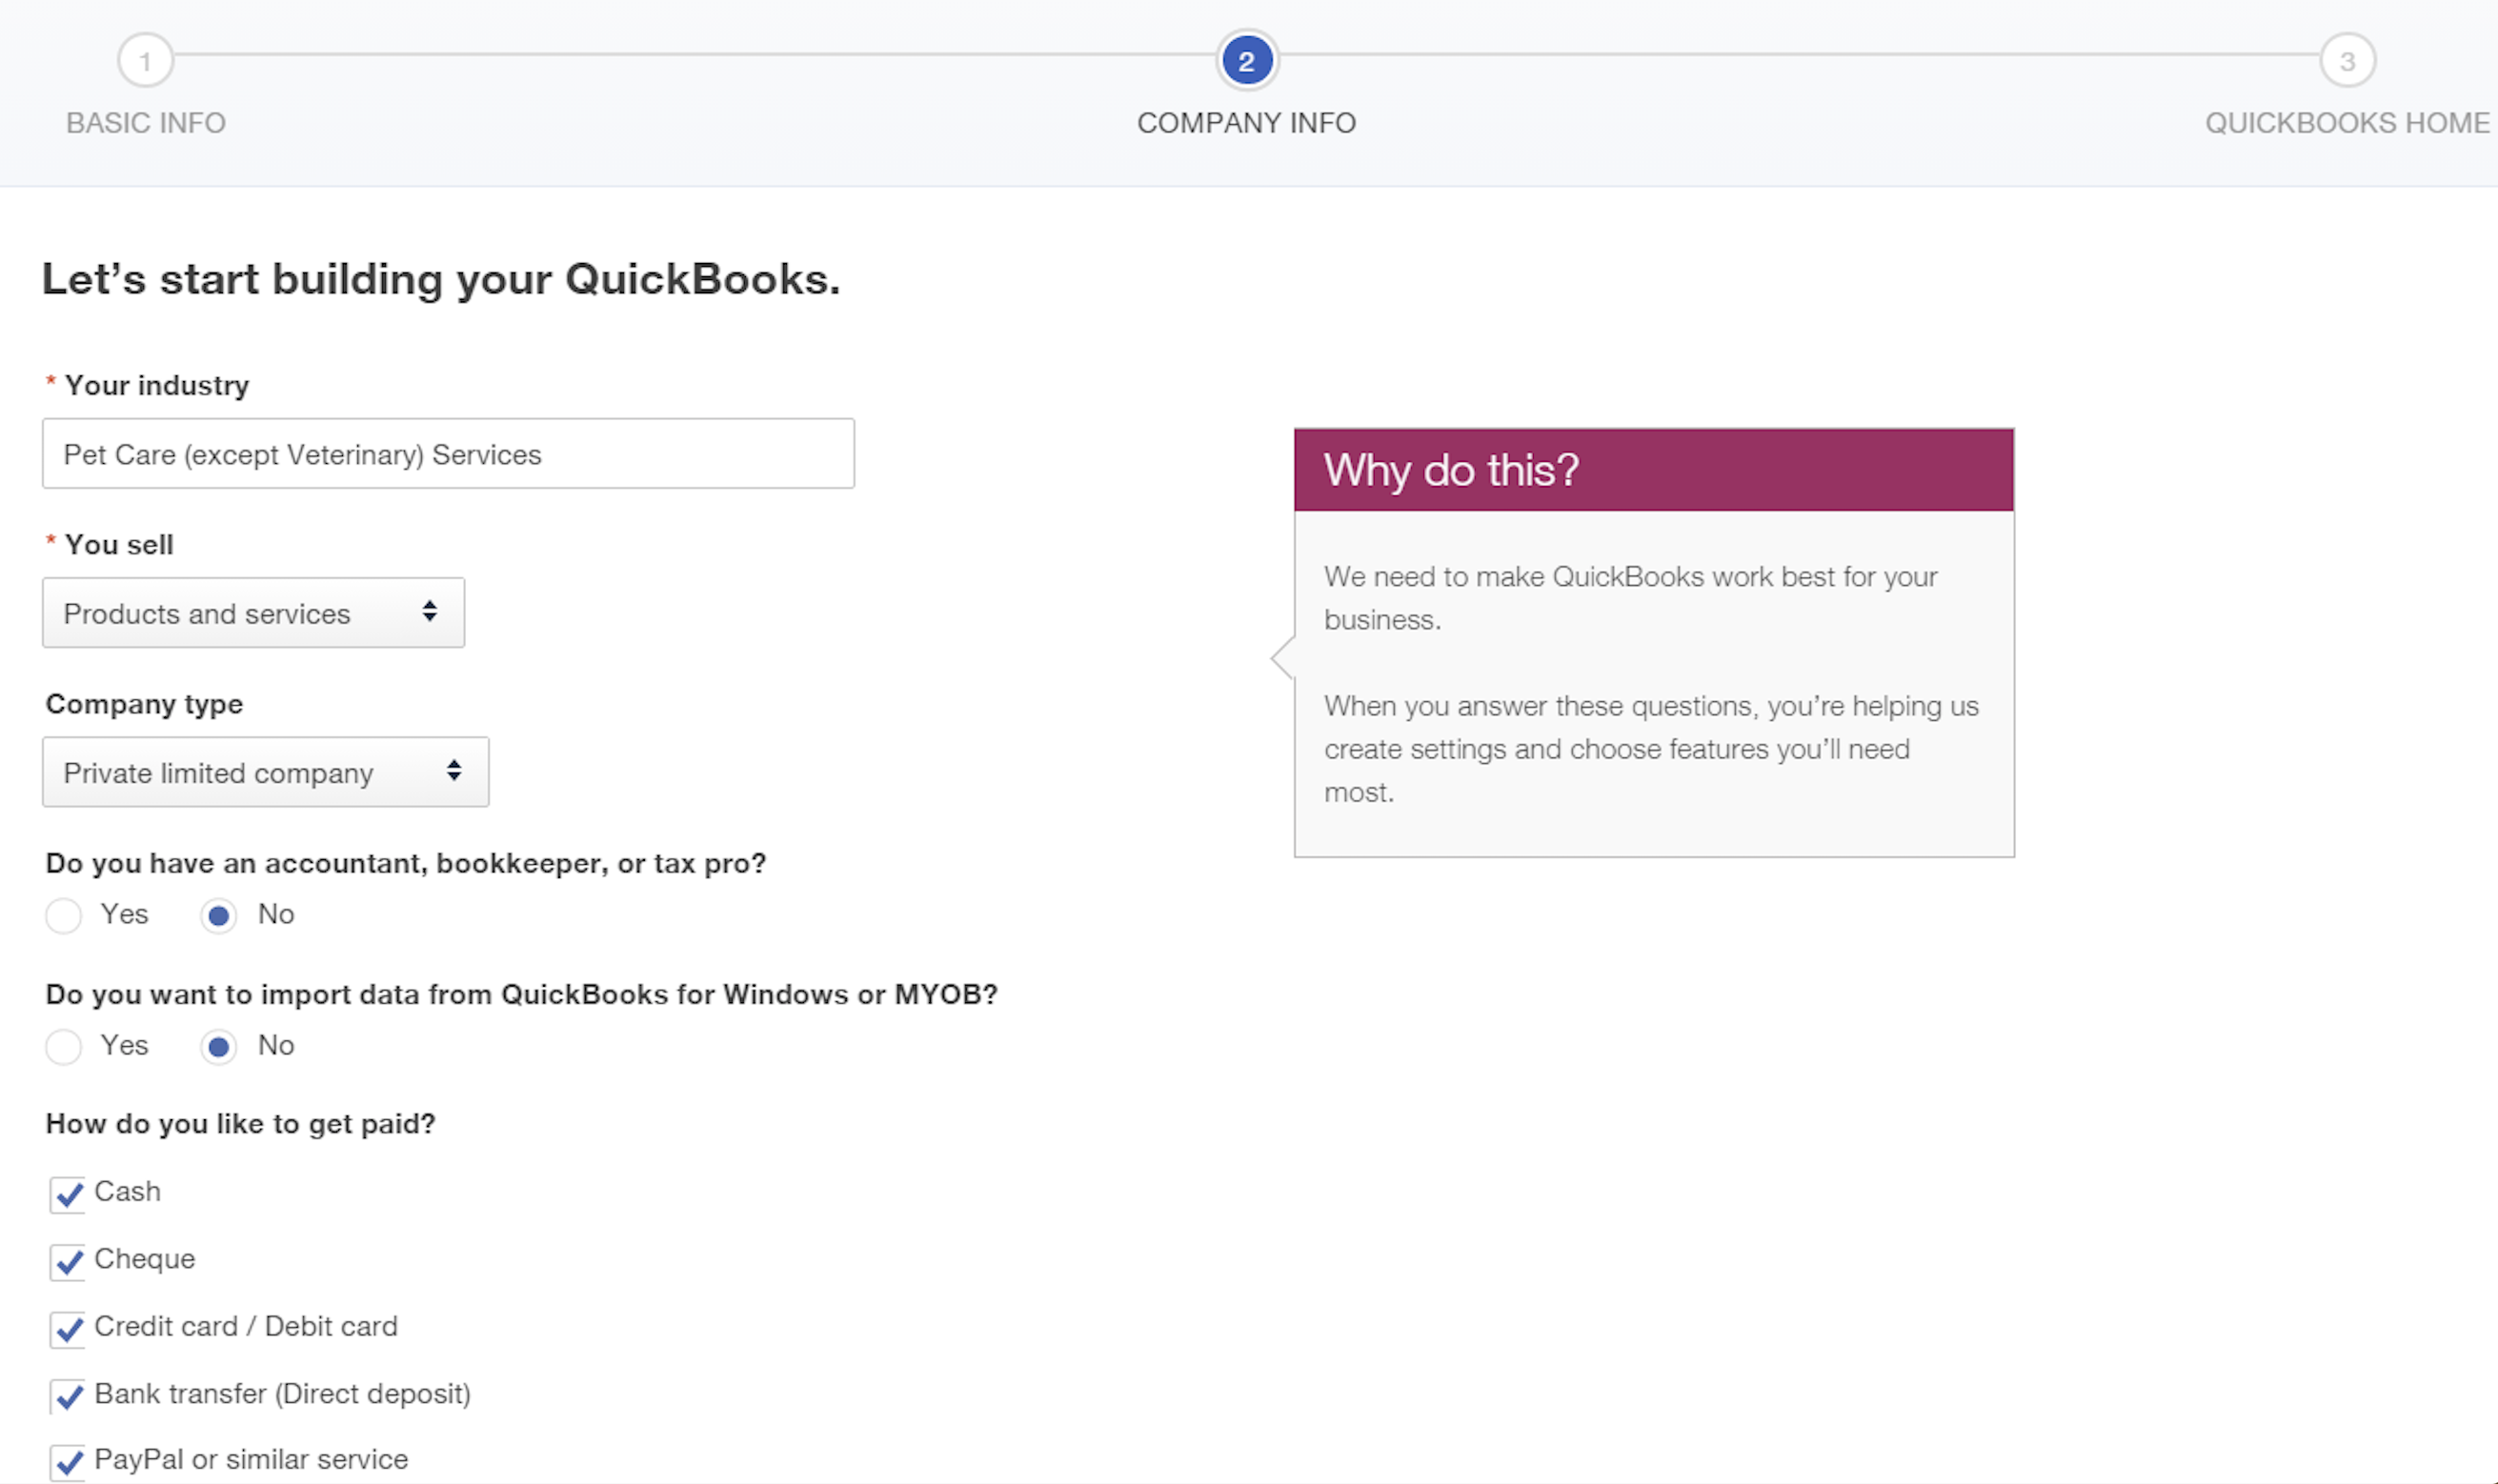Open the Company type dropdown
Screen dimensions: 2498x1484
pyautogui.click(x=265, y=772)
